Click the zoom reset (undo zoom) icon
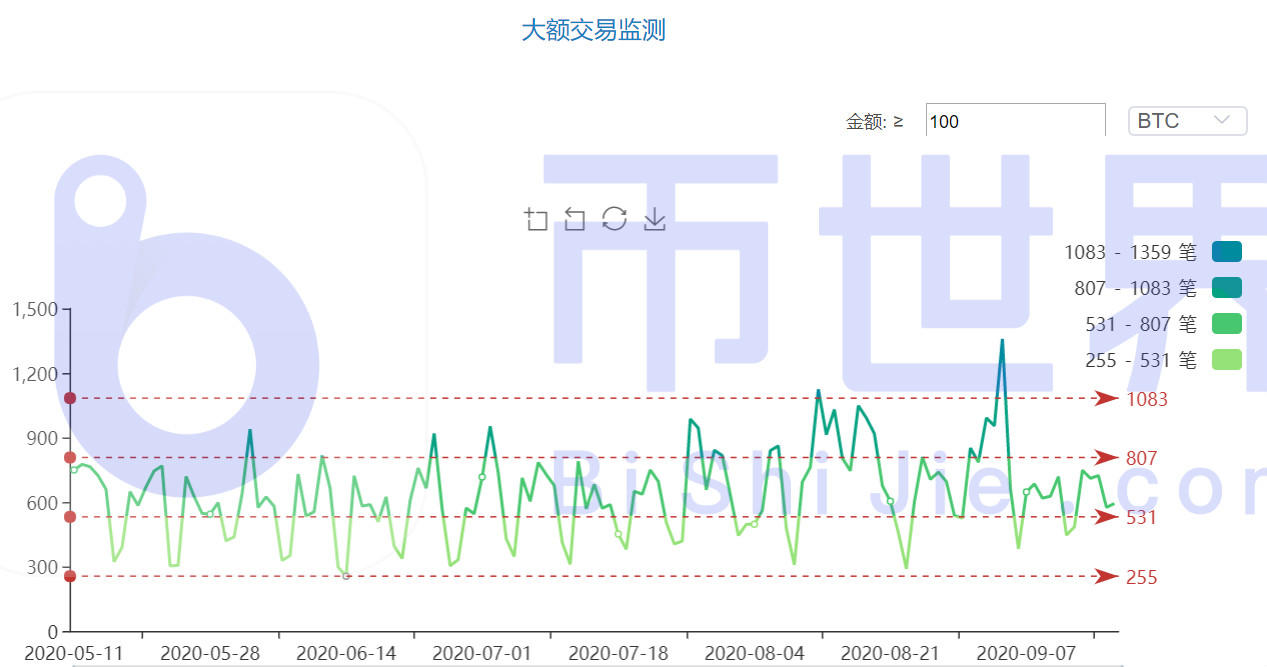This screenshot has width=1267, height=667. [x=575, y=219]
